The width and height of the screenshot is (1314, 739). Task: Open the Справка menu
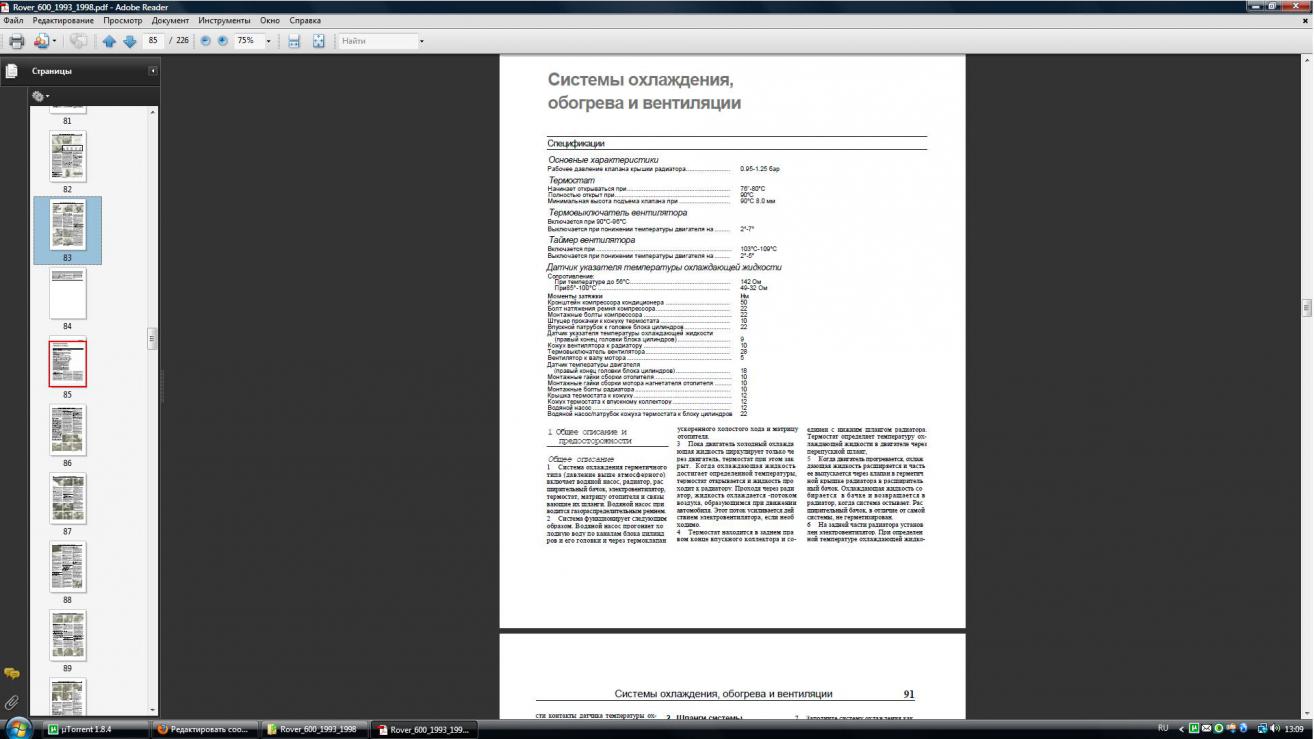coord(305,20)
